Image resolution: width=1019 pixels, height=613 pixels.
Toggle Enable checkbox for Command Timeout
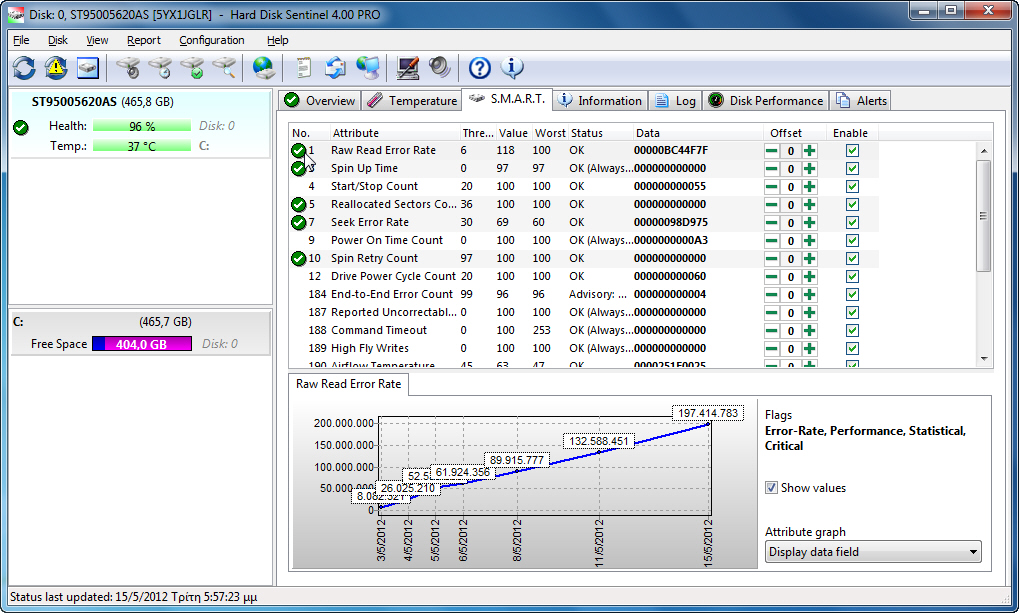pos(852,330)
